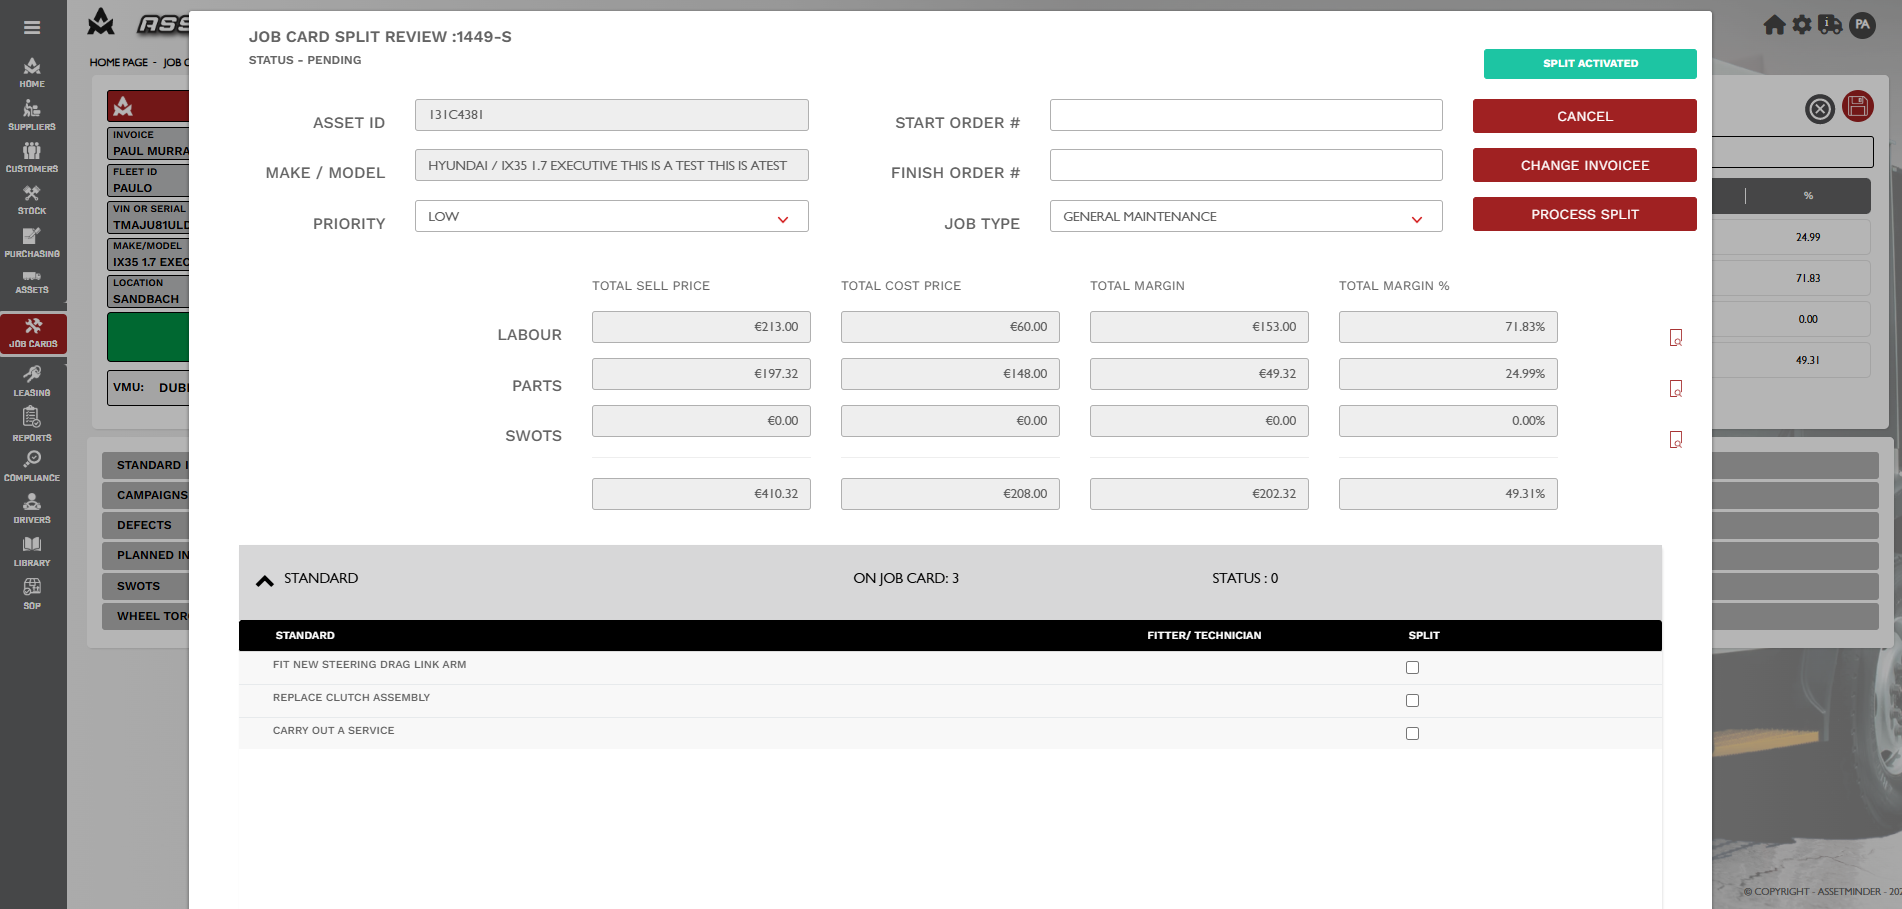Click the SWOTS row detail icon
This screenshot has width=1902, height=909.
click(x=1676, y=439)
